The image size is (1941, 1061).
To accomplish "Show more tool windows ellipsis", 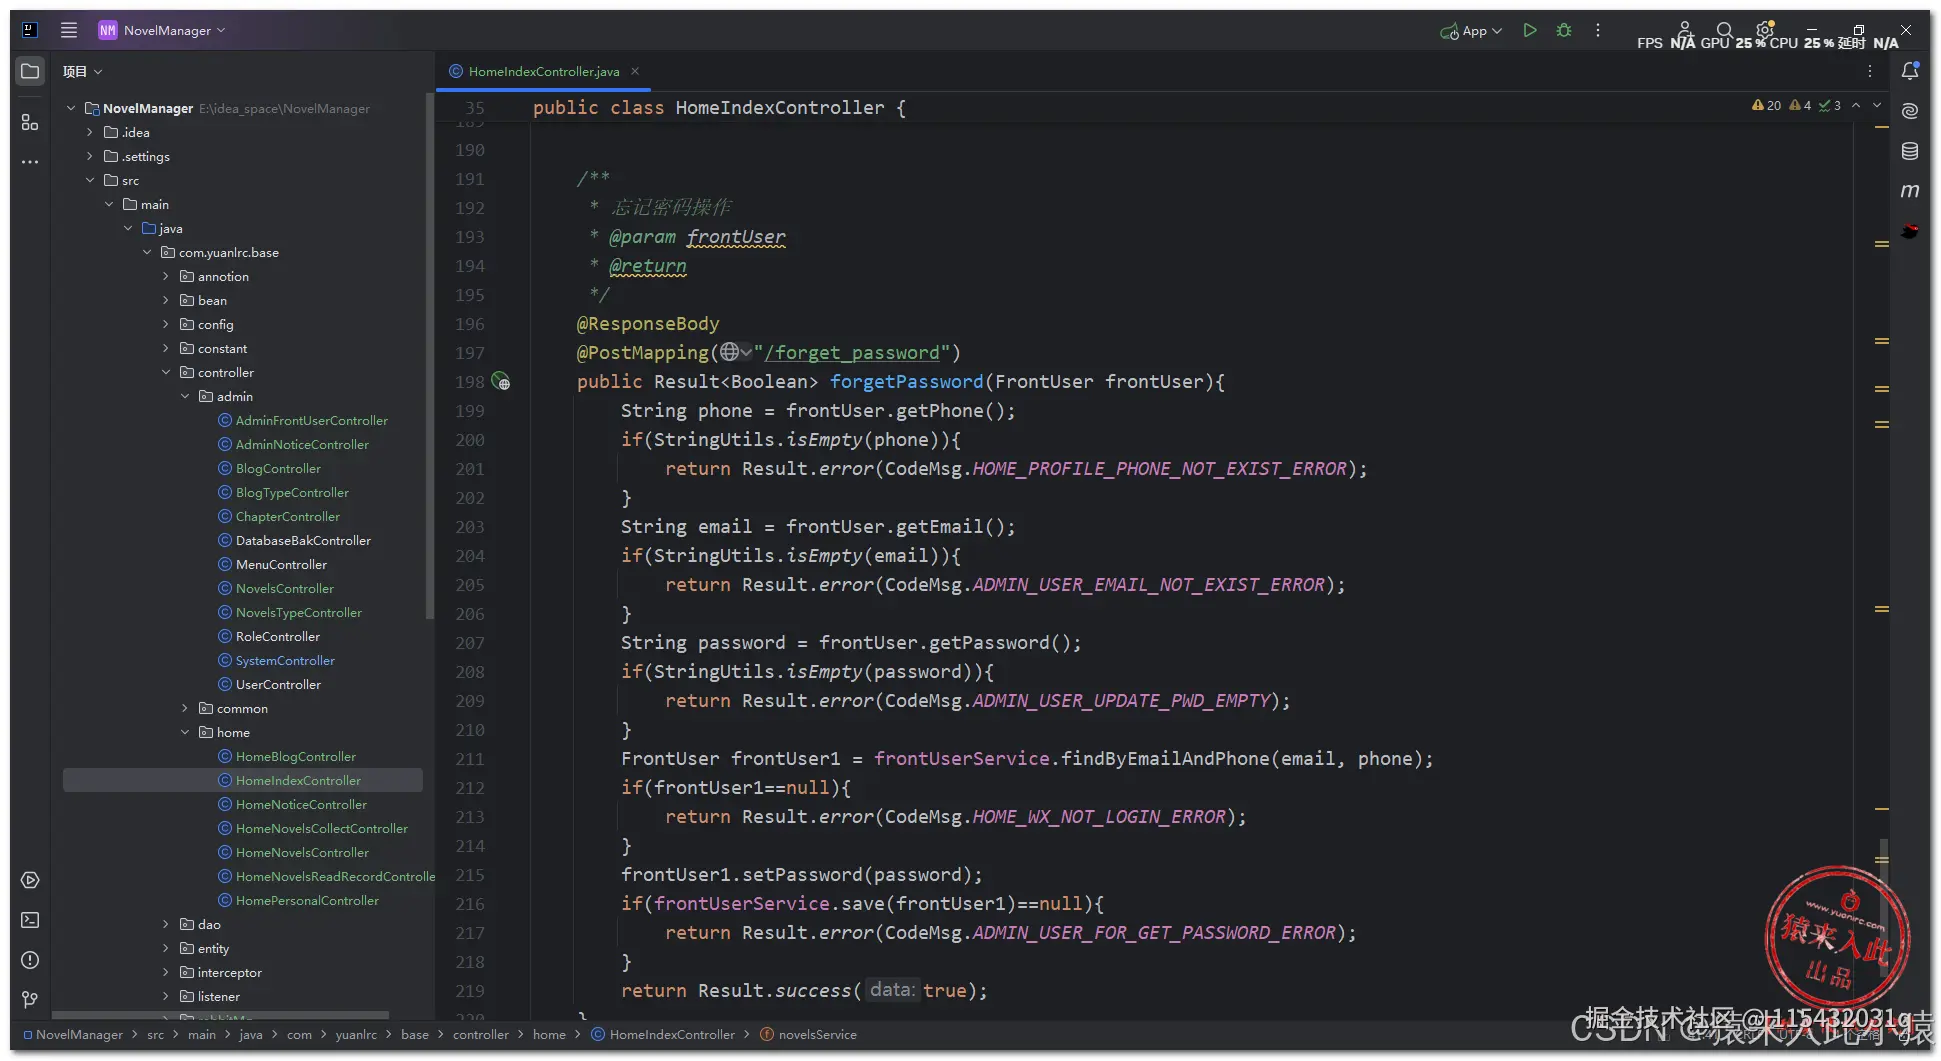I will [x=30, y=161].
